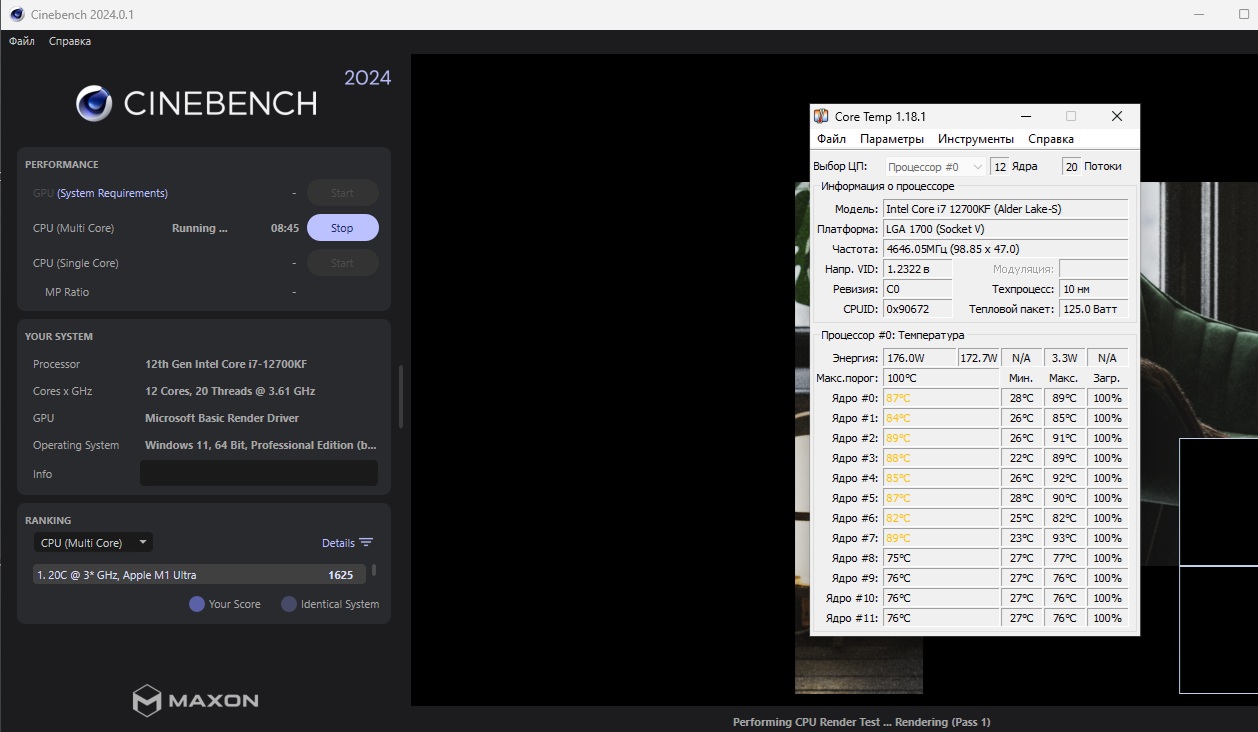
Task: Click the 08:45 elapsed timer
Action: point(285,228)
